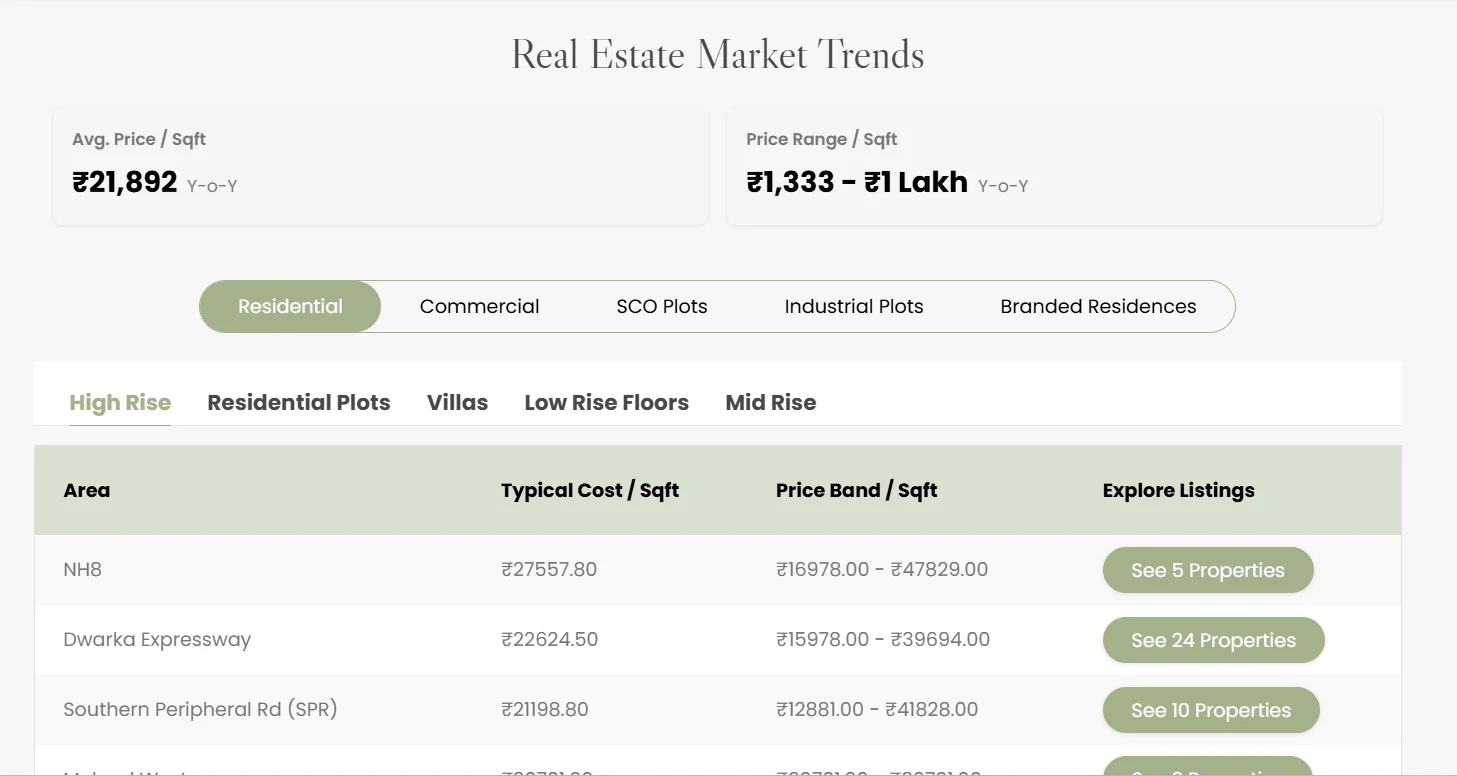Screen dimensions: 1457x776
Task: Click price band ₹15978.00 - ₹39694.00
Action: tap(883, 639)
